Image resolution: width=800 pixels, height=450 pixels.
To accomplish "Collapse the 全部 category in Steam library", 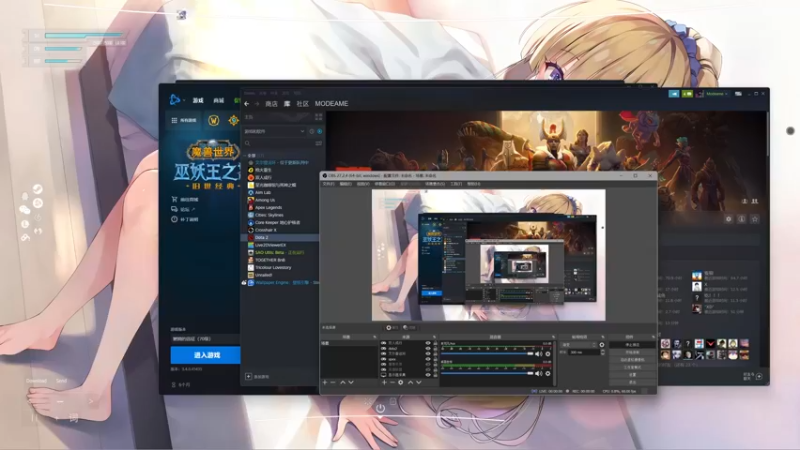I will pyautogui.click(x=244, y=155).
